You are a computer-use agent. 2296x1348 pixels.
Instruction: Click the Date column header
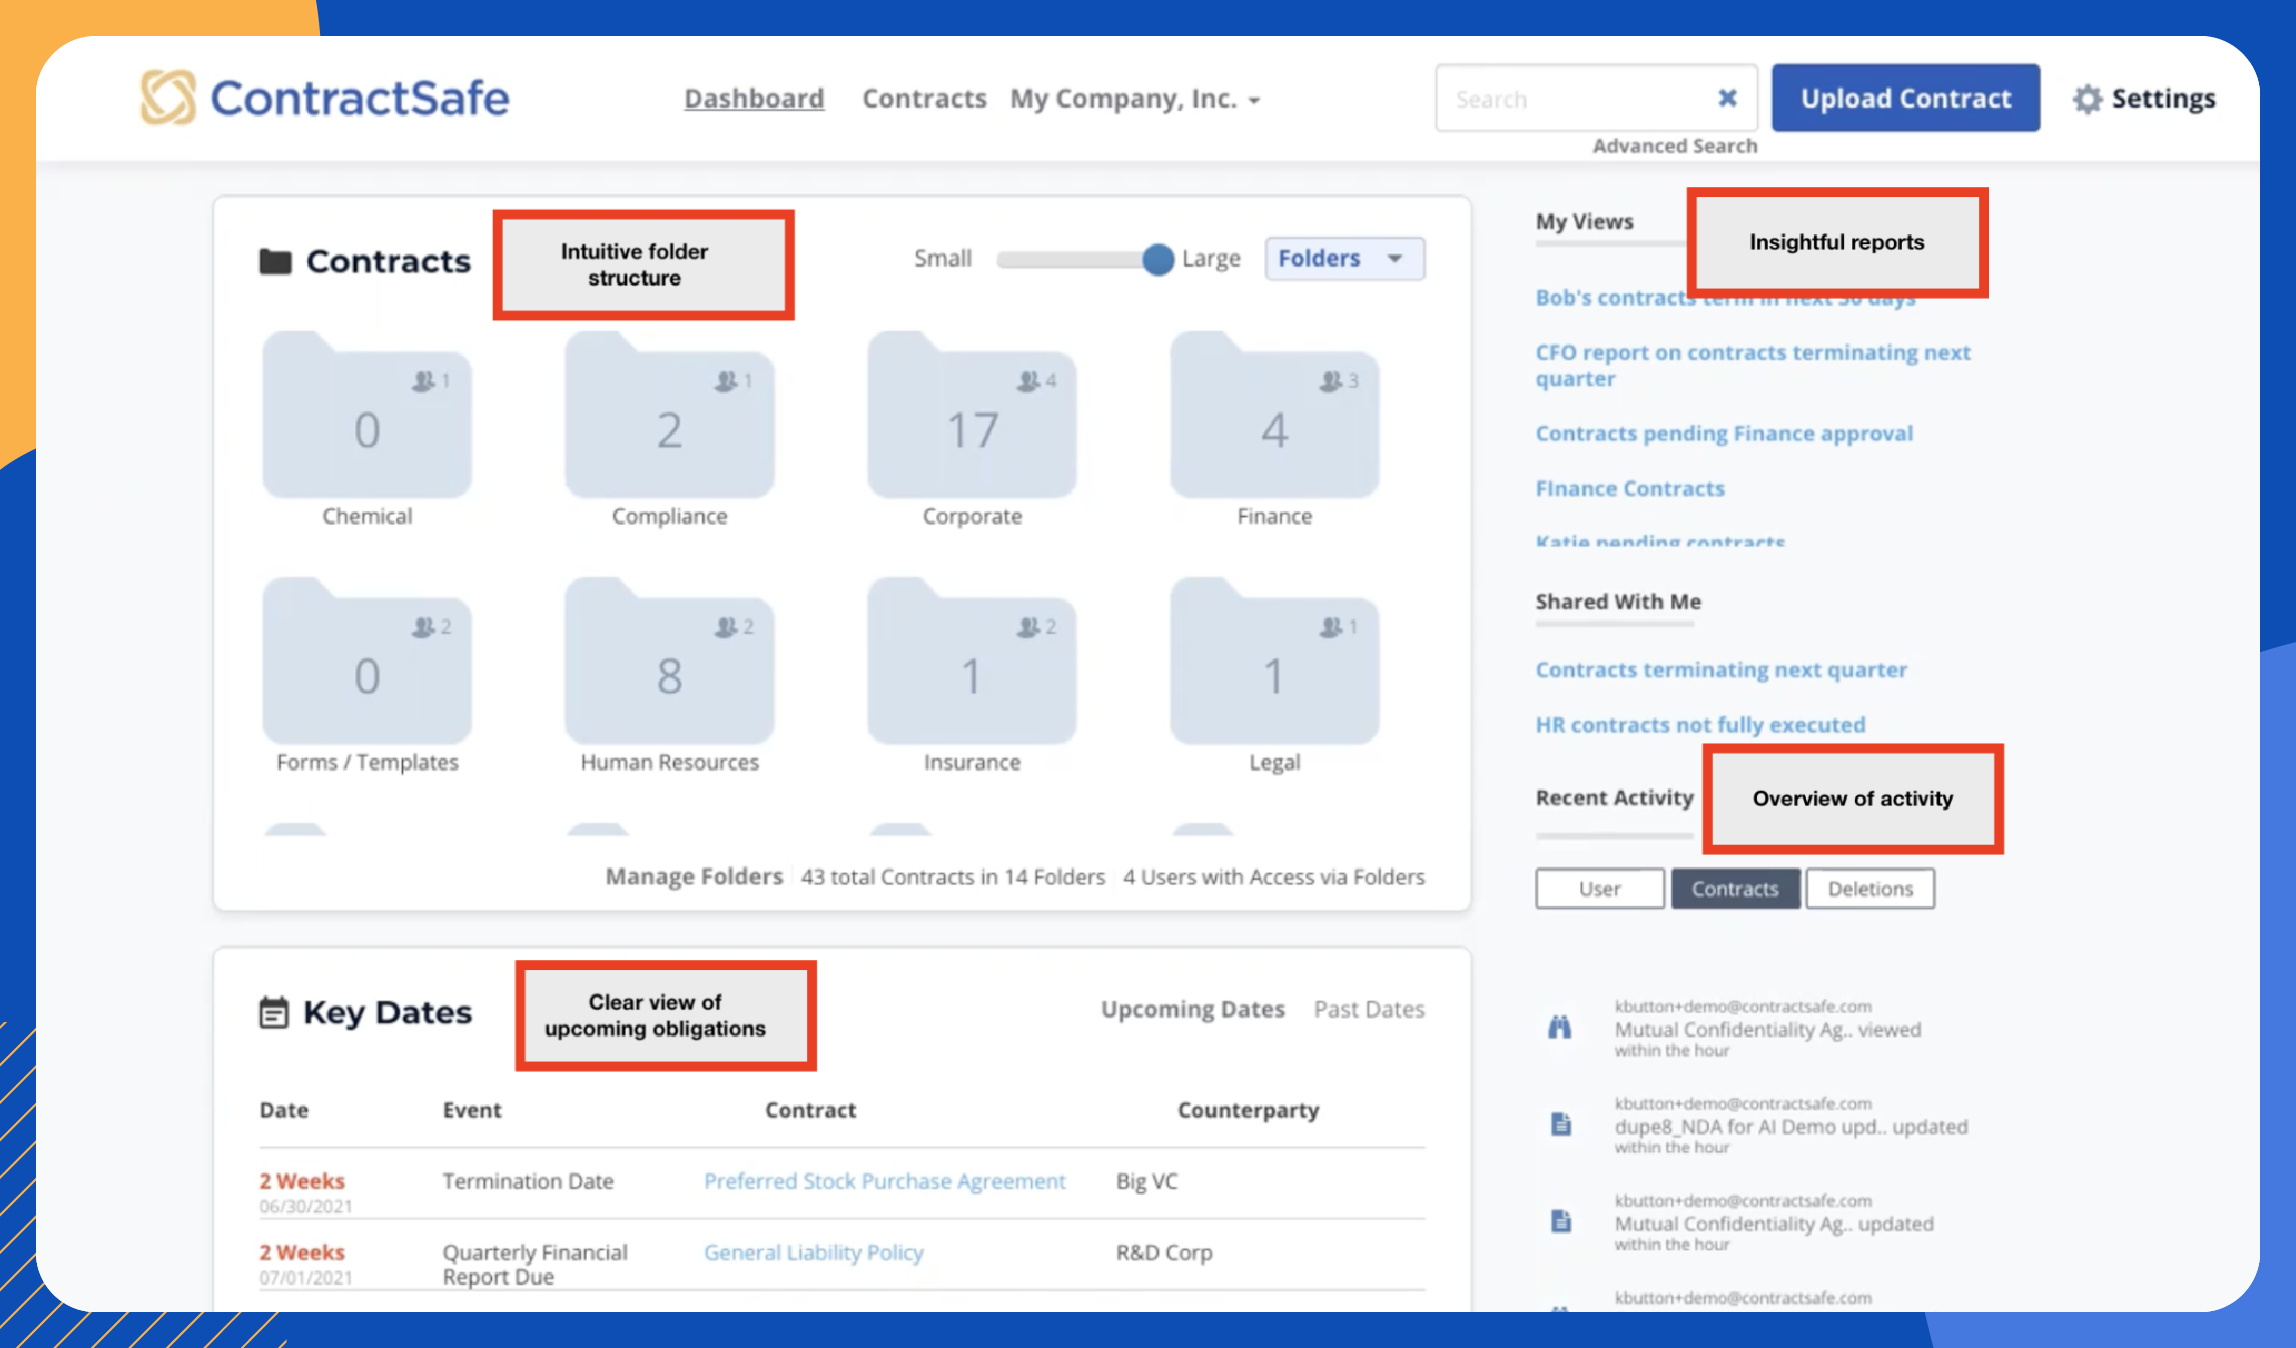coord(284,1110)
